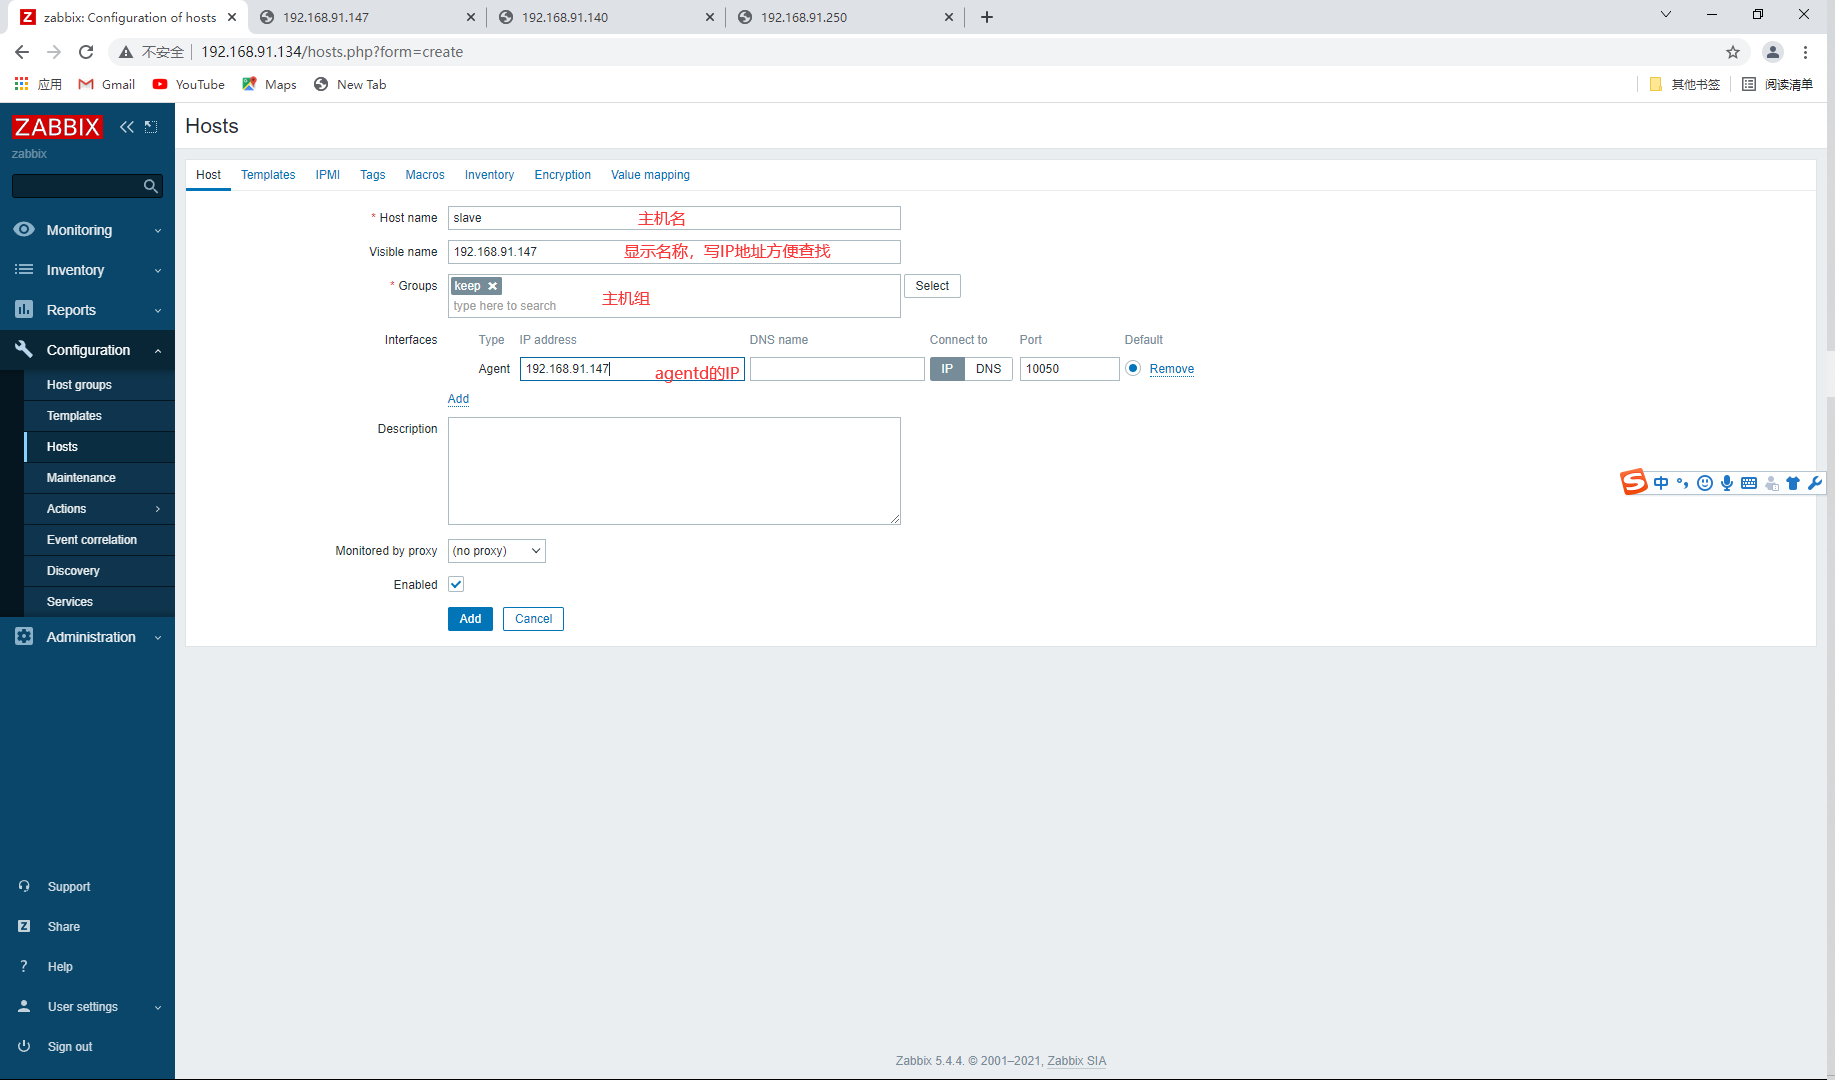Switch to the Templates tab
The height and width of the screenshot is (1080, 1835).
click(268, 175)
